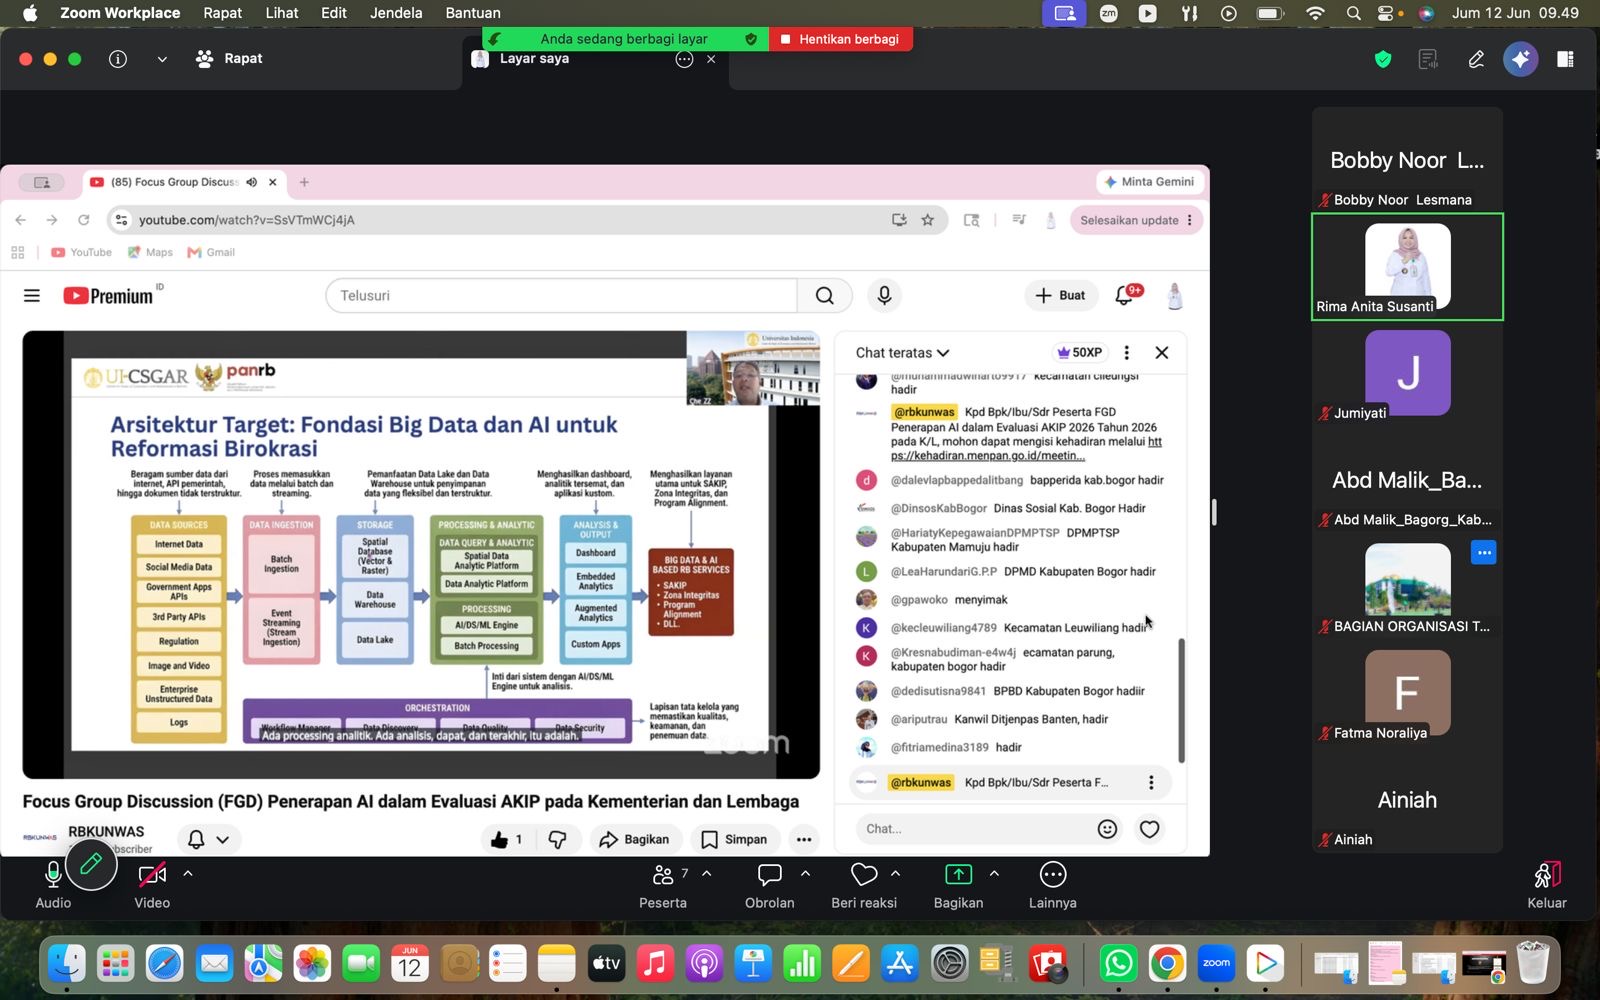This screenshot has width=1600, height=1000.
Task: Bookmark the page with star icon
Action: click(928, 220)
